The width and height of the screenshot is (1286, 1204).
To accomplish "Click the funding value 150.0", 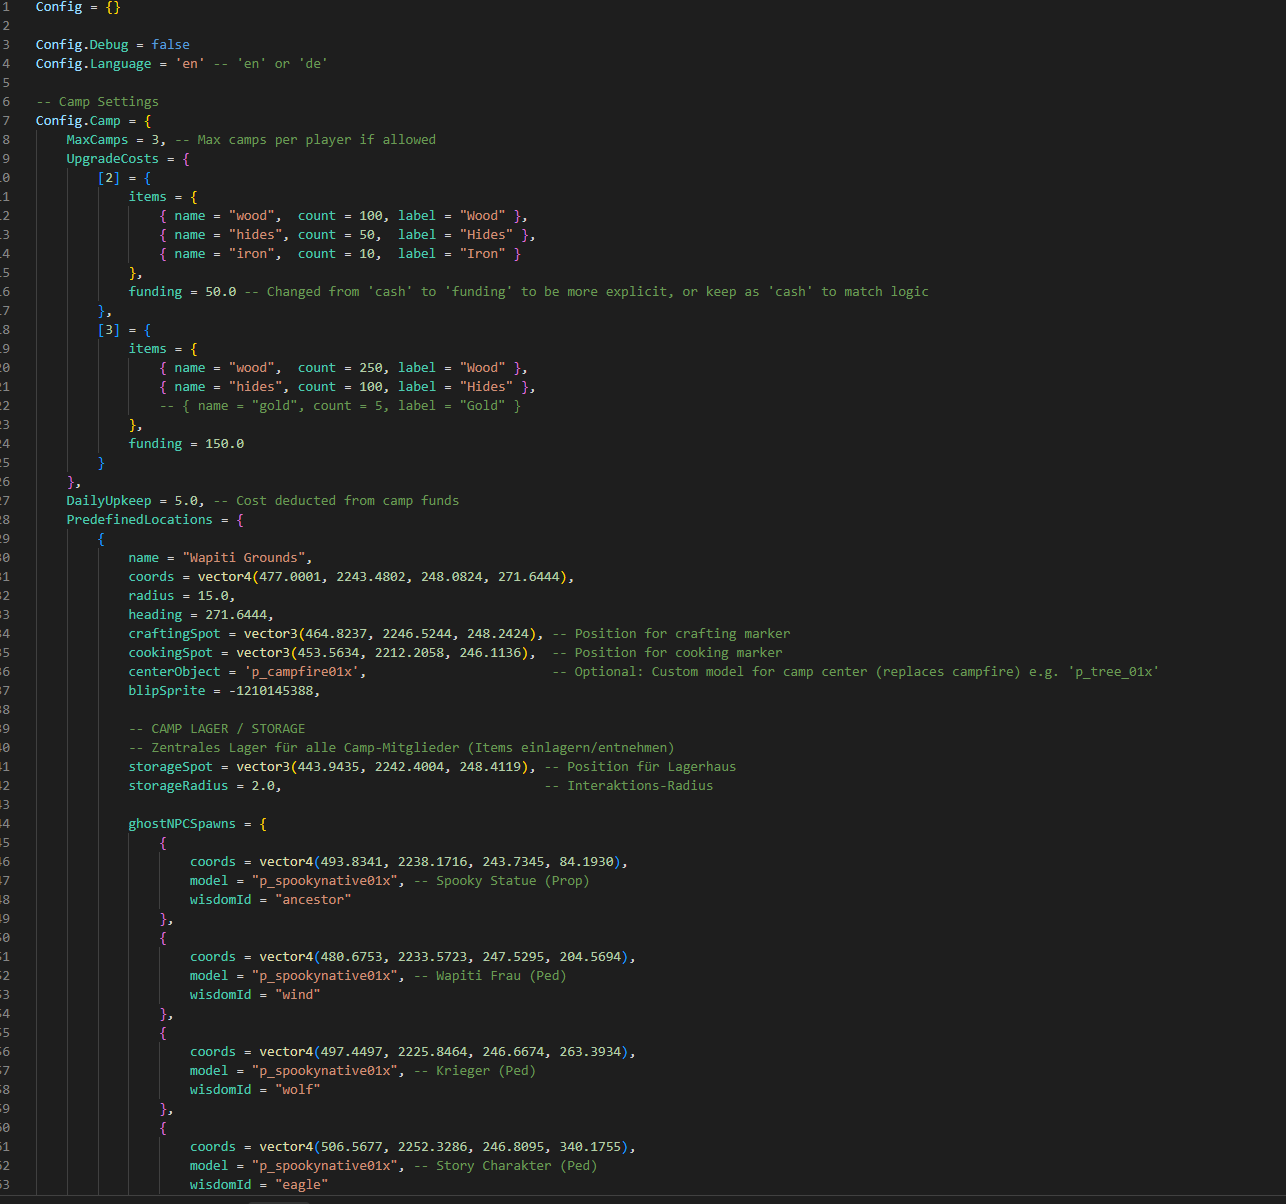I will [x=224, y=444].
